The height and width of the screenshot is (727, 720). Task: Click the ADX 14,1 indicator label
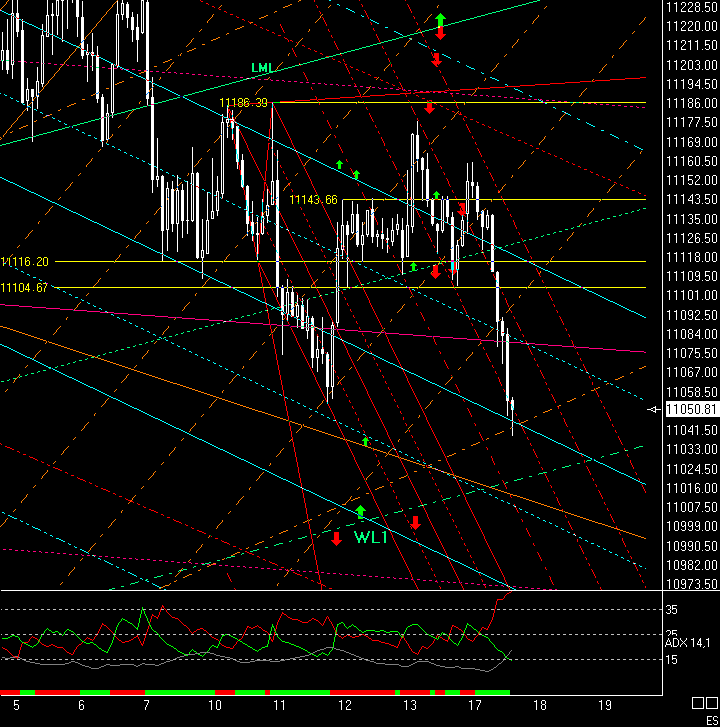click(688, 643)
